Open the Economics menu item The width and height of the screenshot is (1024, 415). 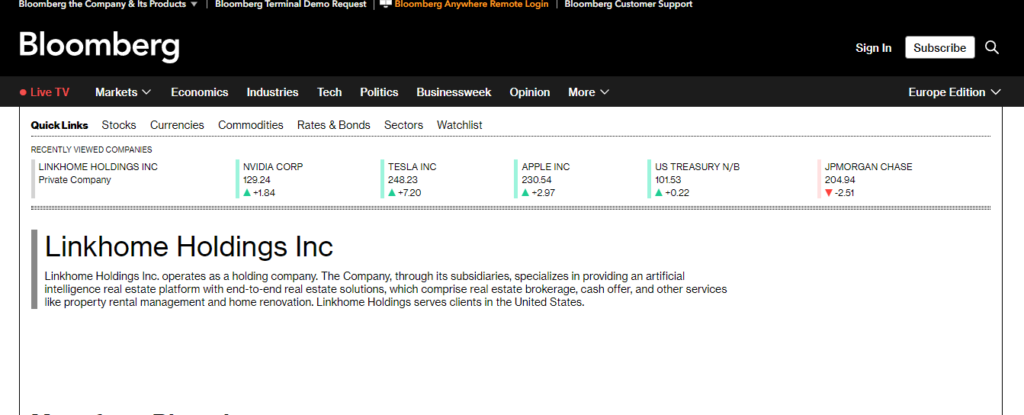pyautogui.click(x=199, y=92)
